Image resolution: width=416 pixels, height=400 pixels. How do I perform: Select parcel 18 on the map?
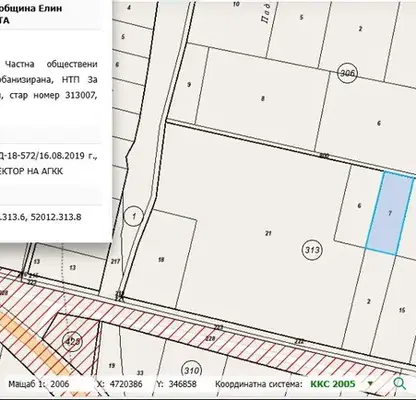(161, 259)
